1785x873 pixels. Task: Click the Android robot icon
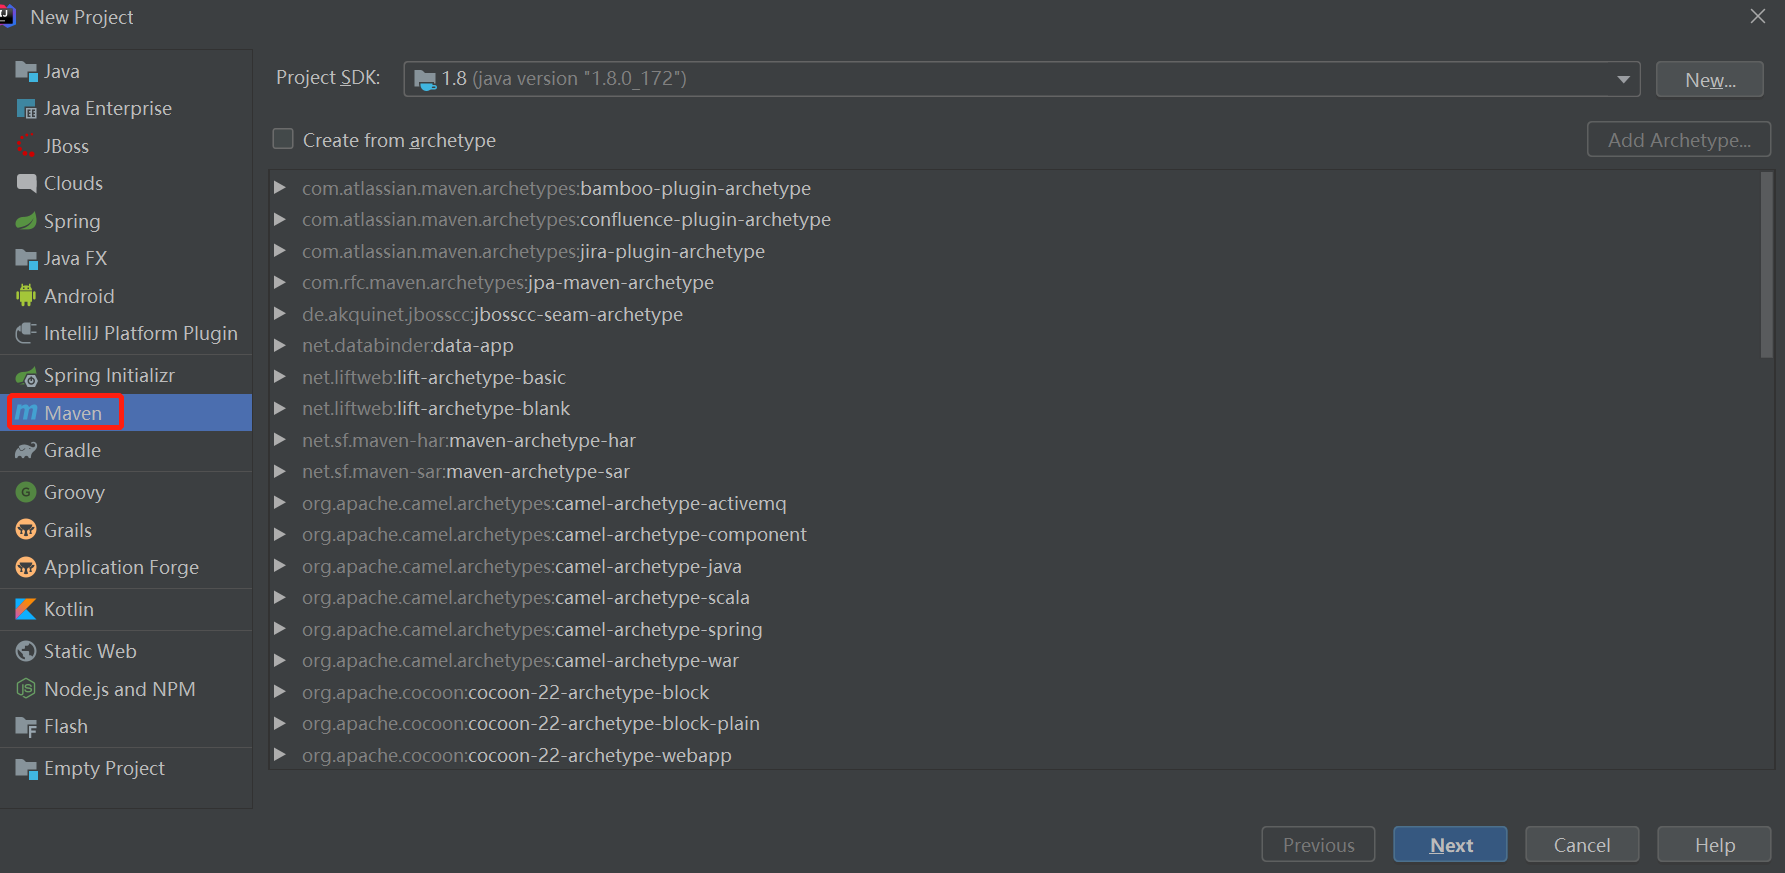coord(26,296)
